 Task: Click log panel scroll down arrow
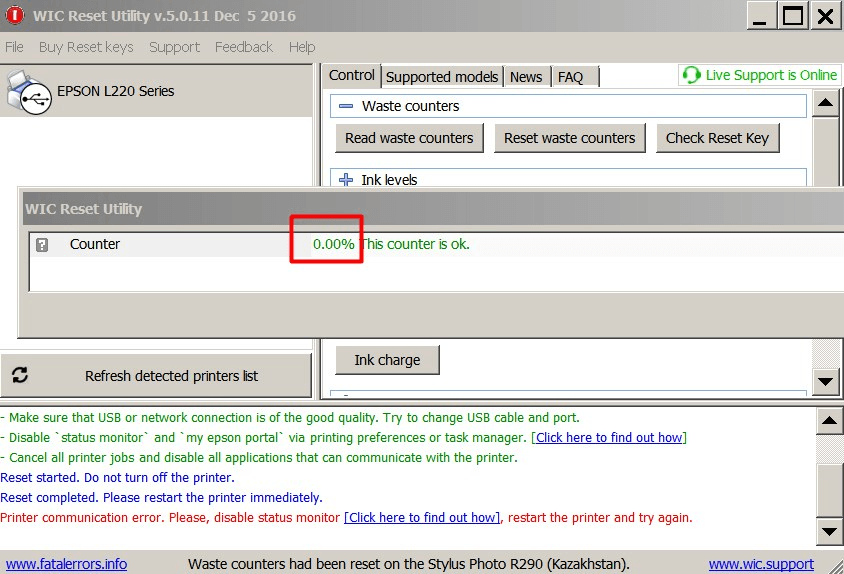click(829, 531)
